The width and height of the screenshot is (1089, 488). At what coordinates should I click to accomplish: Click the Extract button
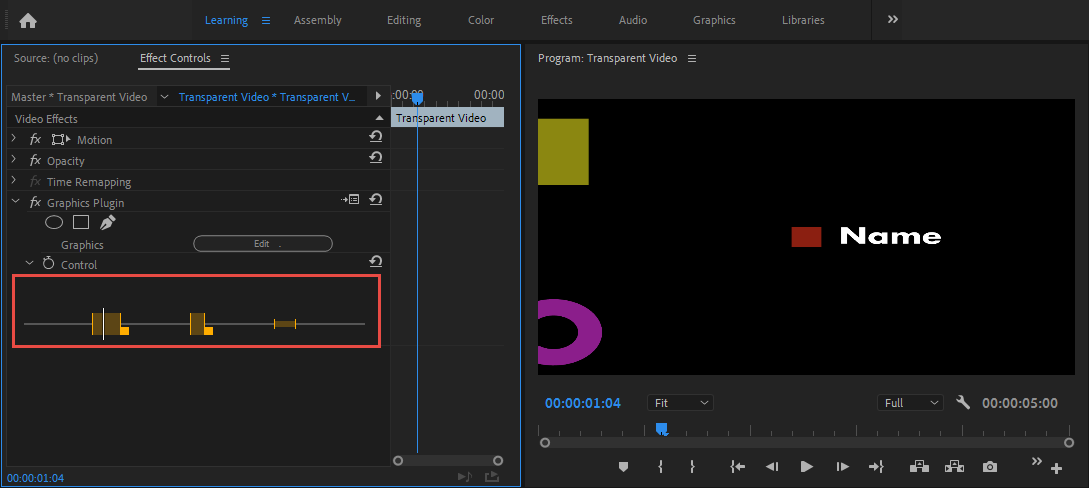(x=954, y=466)
